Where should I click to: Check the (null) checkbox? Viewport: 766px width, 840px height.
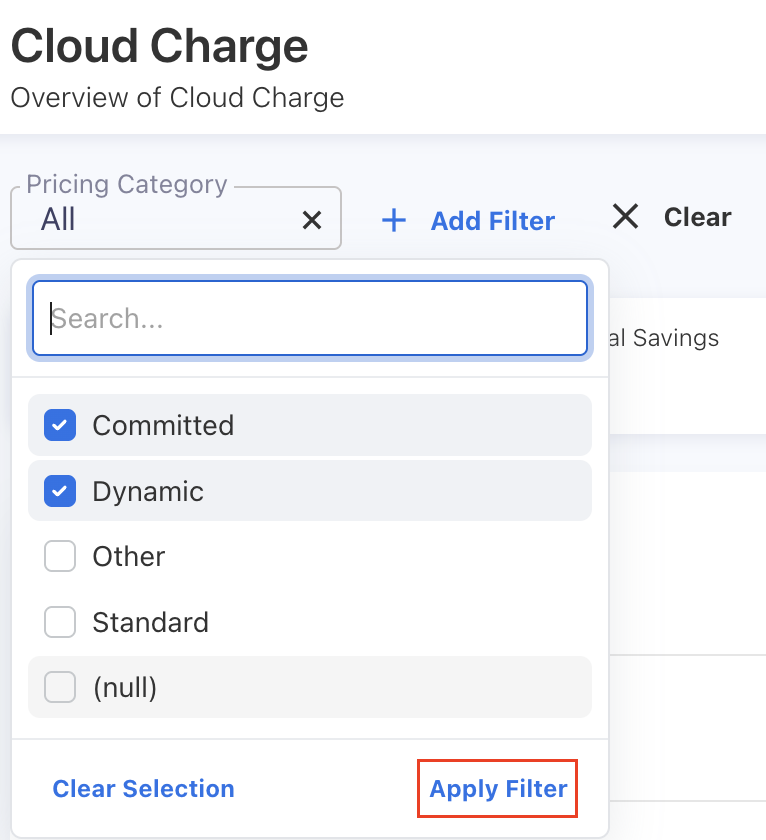[60, 688]
